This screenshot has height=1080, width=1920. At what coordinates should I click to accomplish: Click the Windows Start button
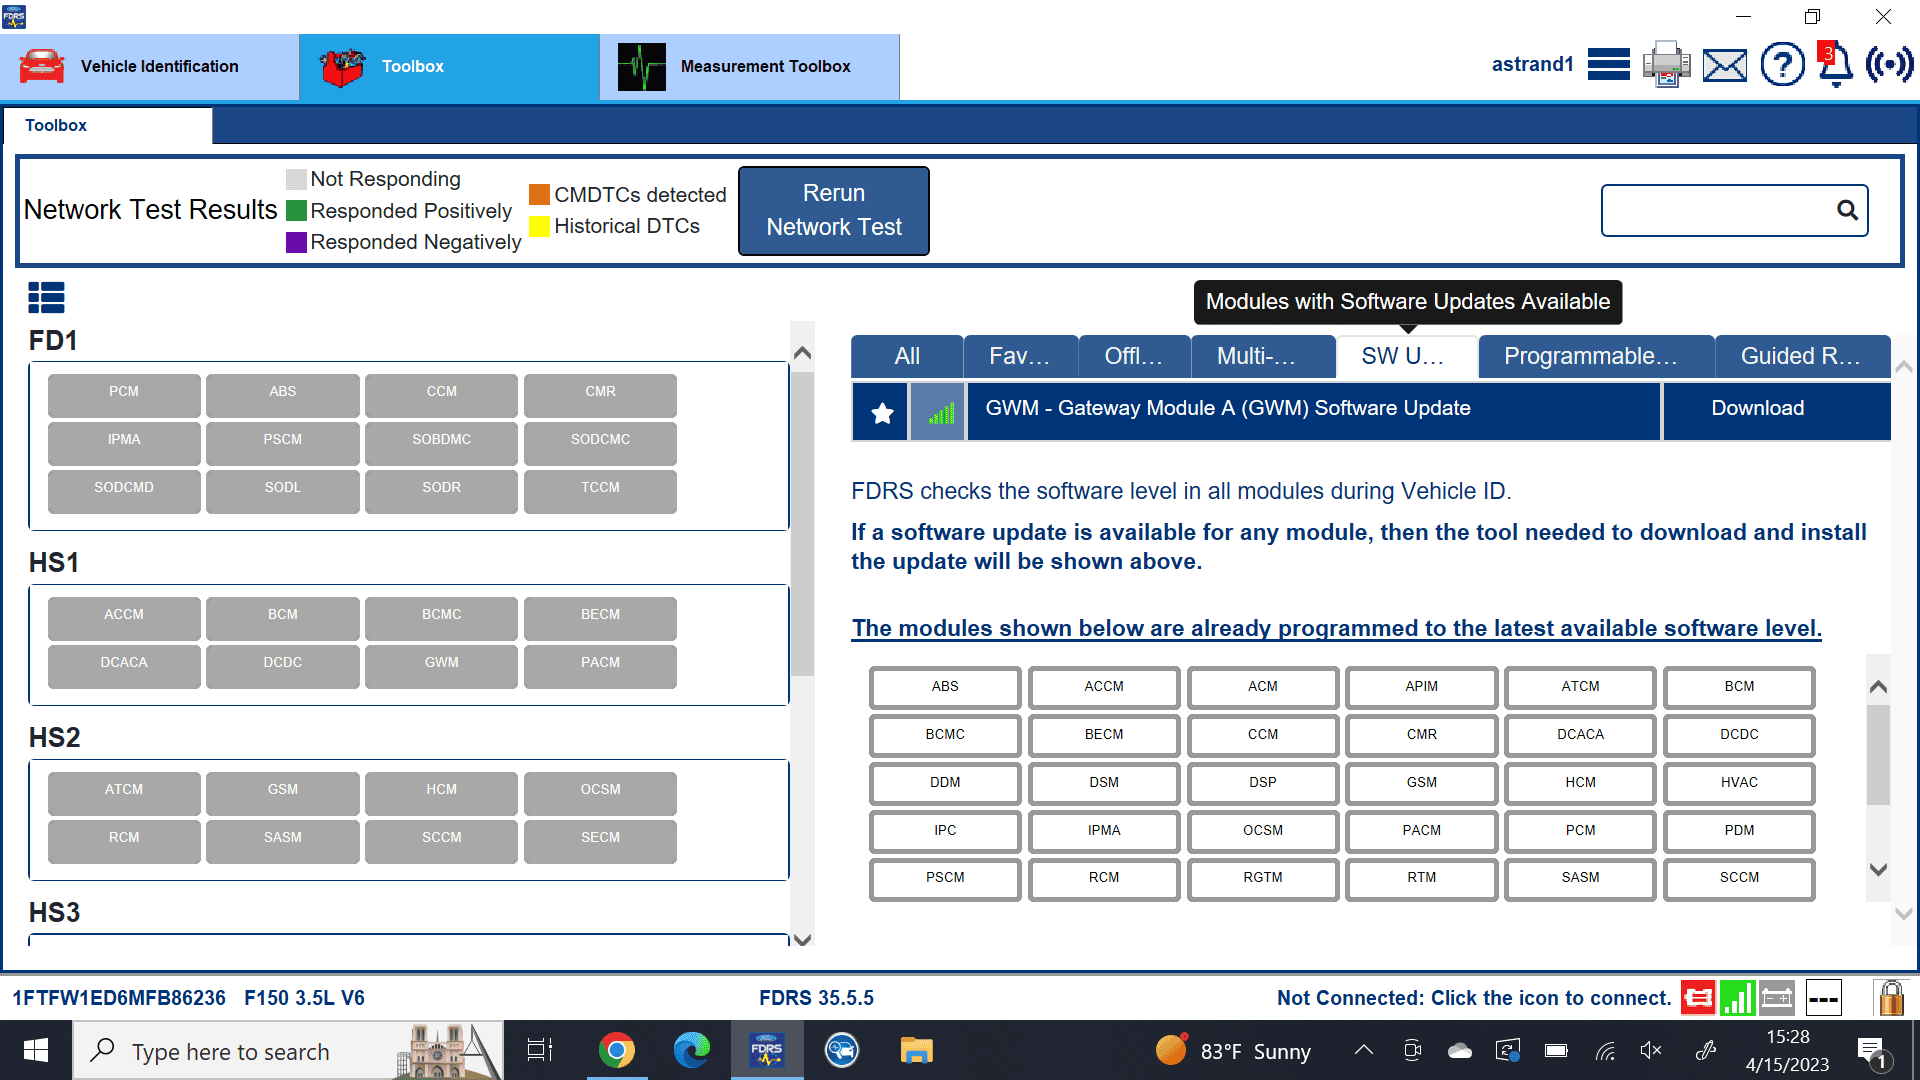coord(36,1050)
